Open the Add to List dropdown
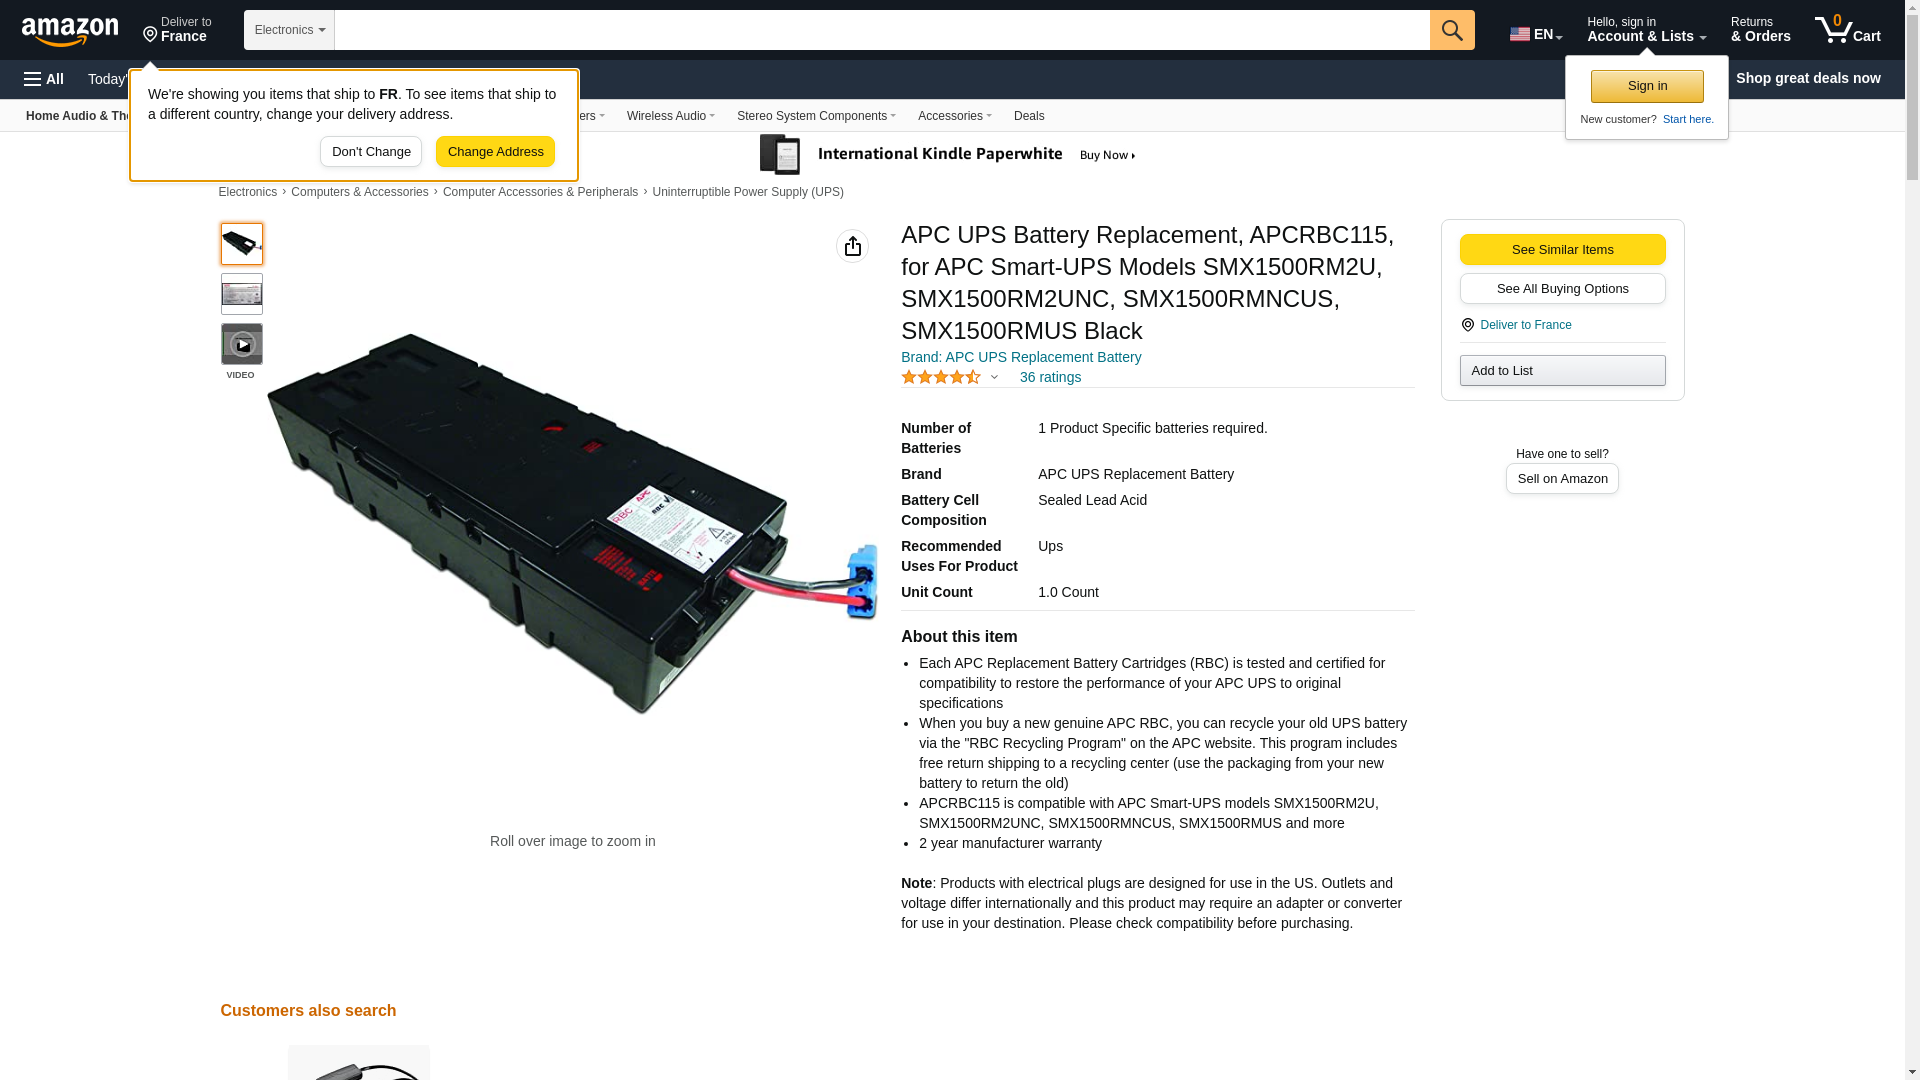Viewport: 1920px width, 1080px height. (1562, 371)
